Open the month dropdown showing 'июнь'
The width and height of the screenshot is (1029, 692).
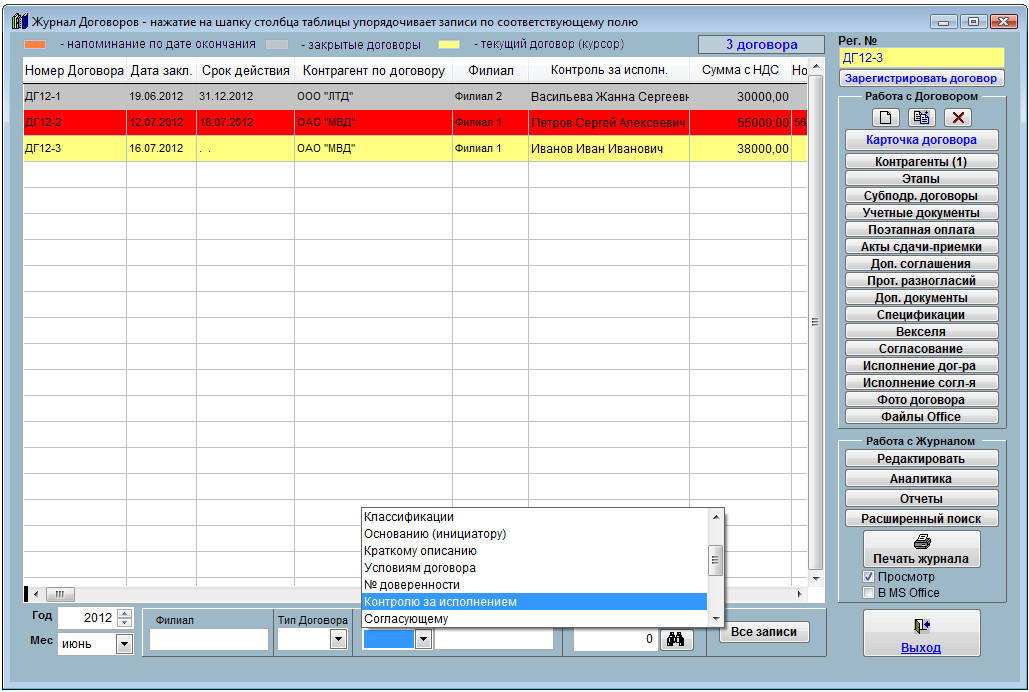tap(124, 644)
